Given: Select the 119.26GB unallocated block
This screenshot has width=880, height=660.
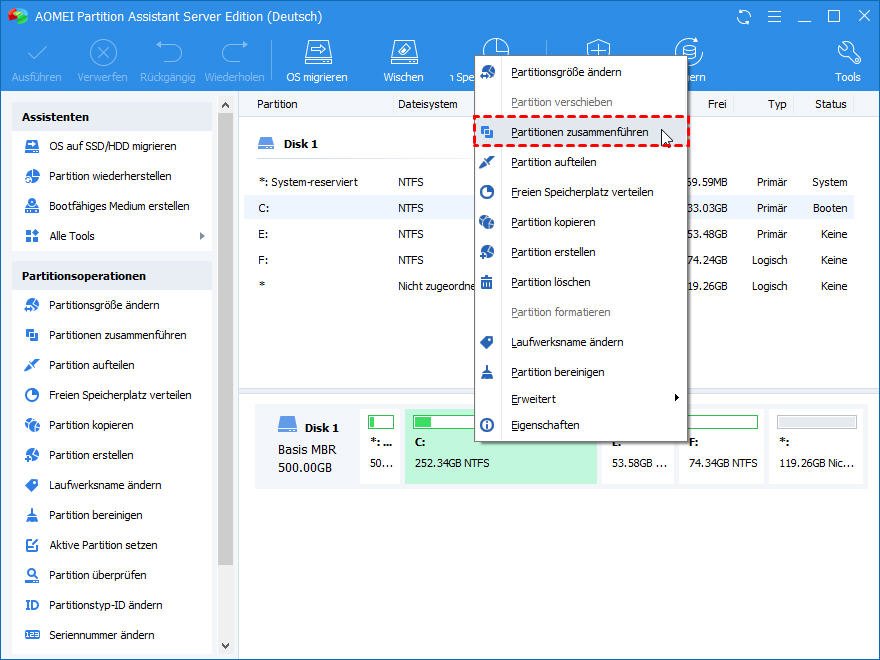Looking at the screenshot, I should tap(817, 446).
